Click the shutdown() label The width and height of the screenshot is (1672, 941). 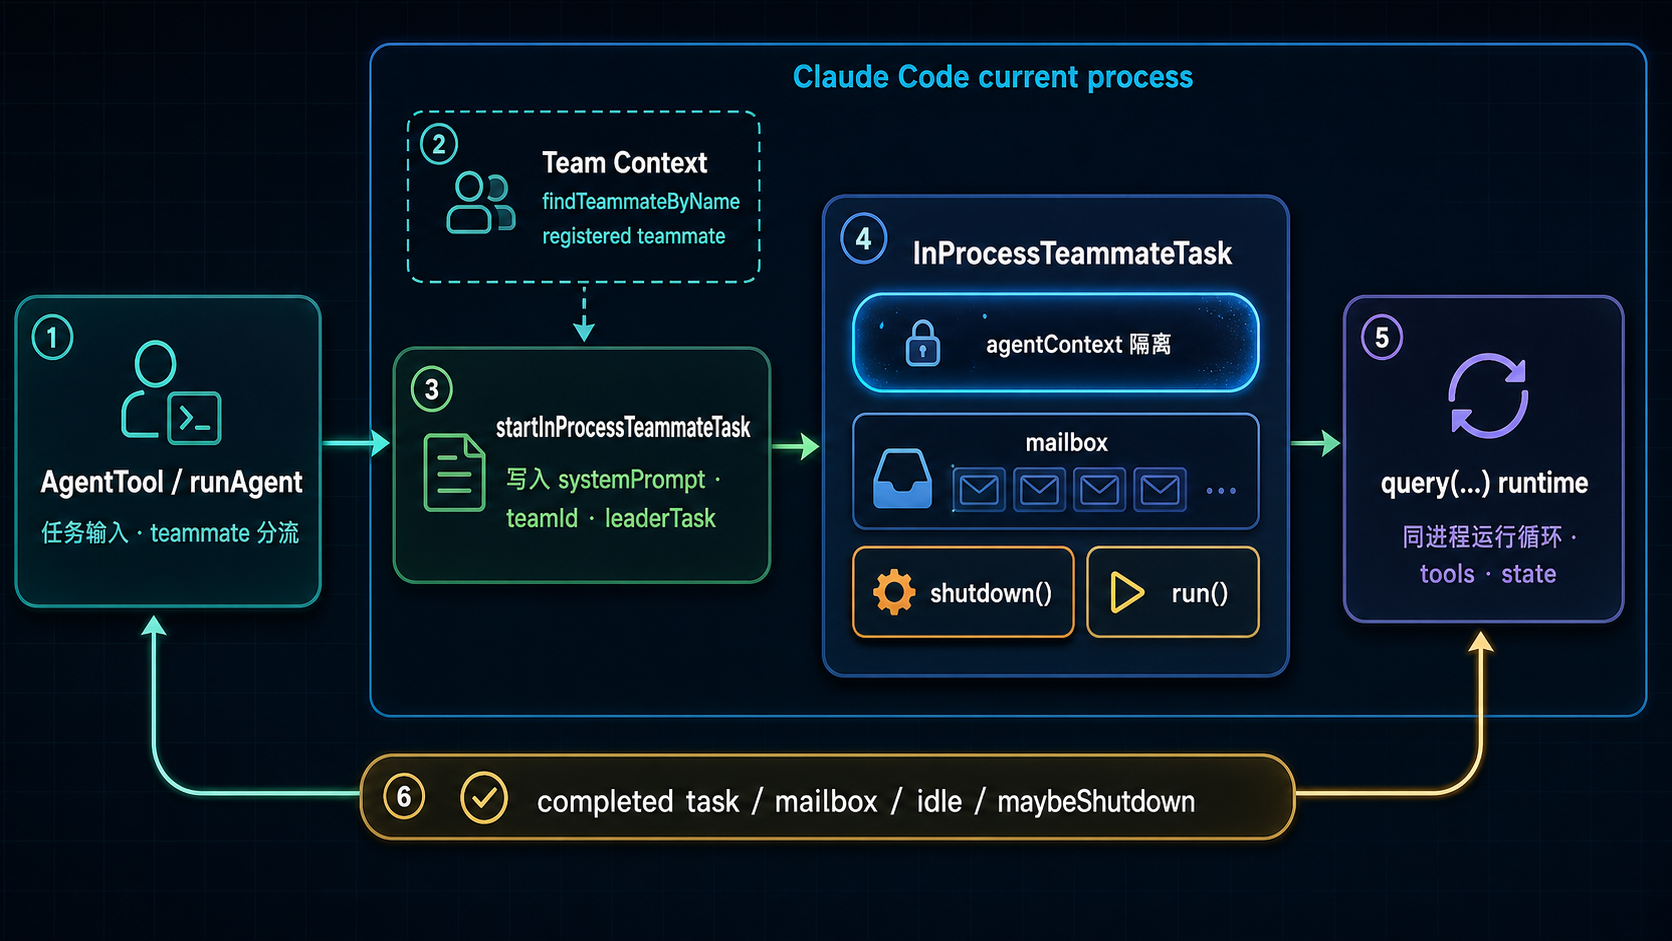point(991,593)
